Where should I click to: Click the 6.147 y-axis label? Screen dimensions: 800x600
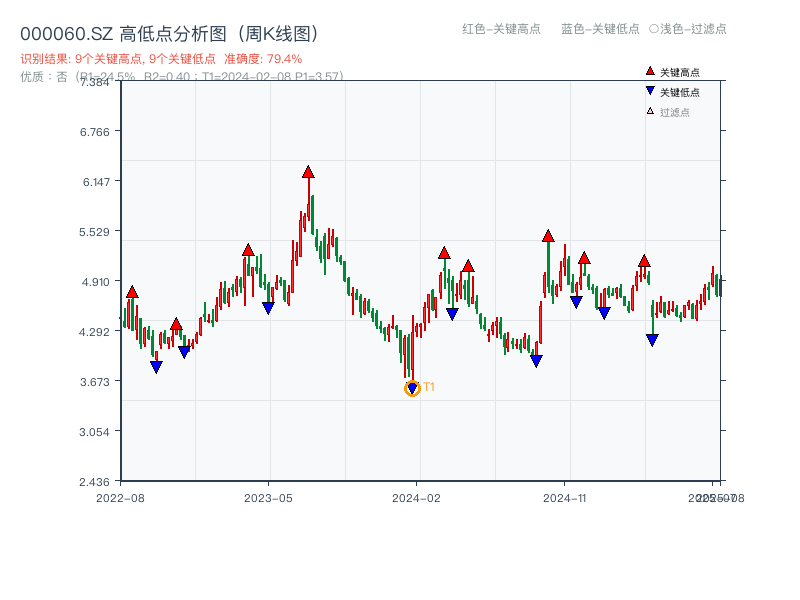(96, 182)
